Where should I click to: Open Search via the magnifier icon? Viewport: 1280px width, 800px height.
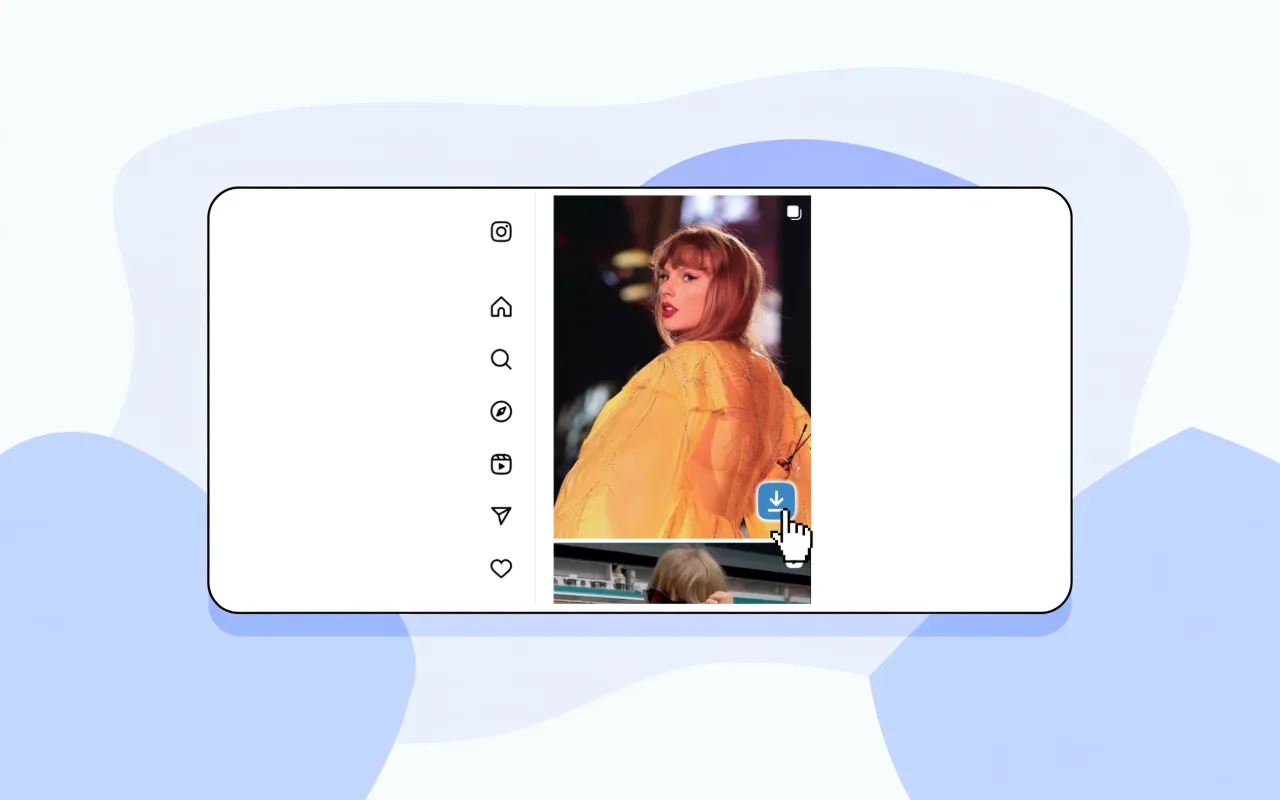pyautogui.click(x=501, y=359)
